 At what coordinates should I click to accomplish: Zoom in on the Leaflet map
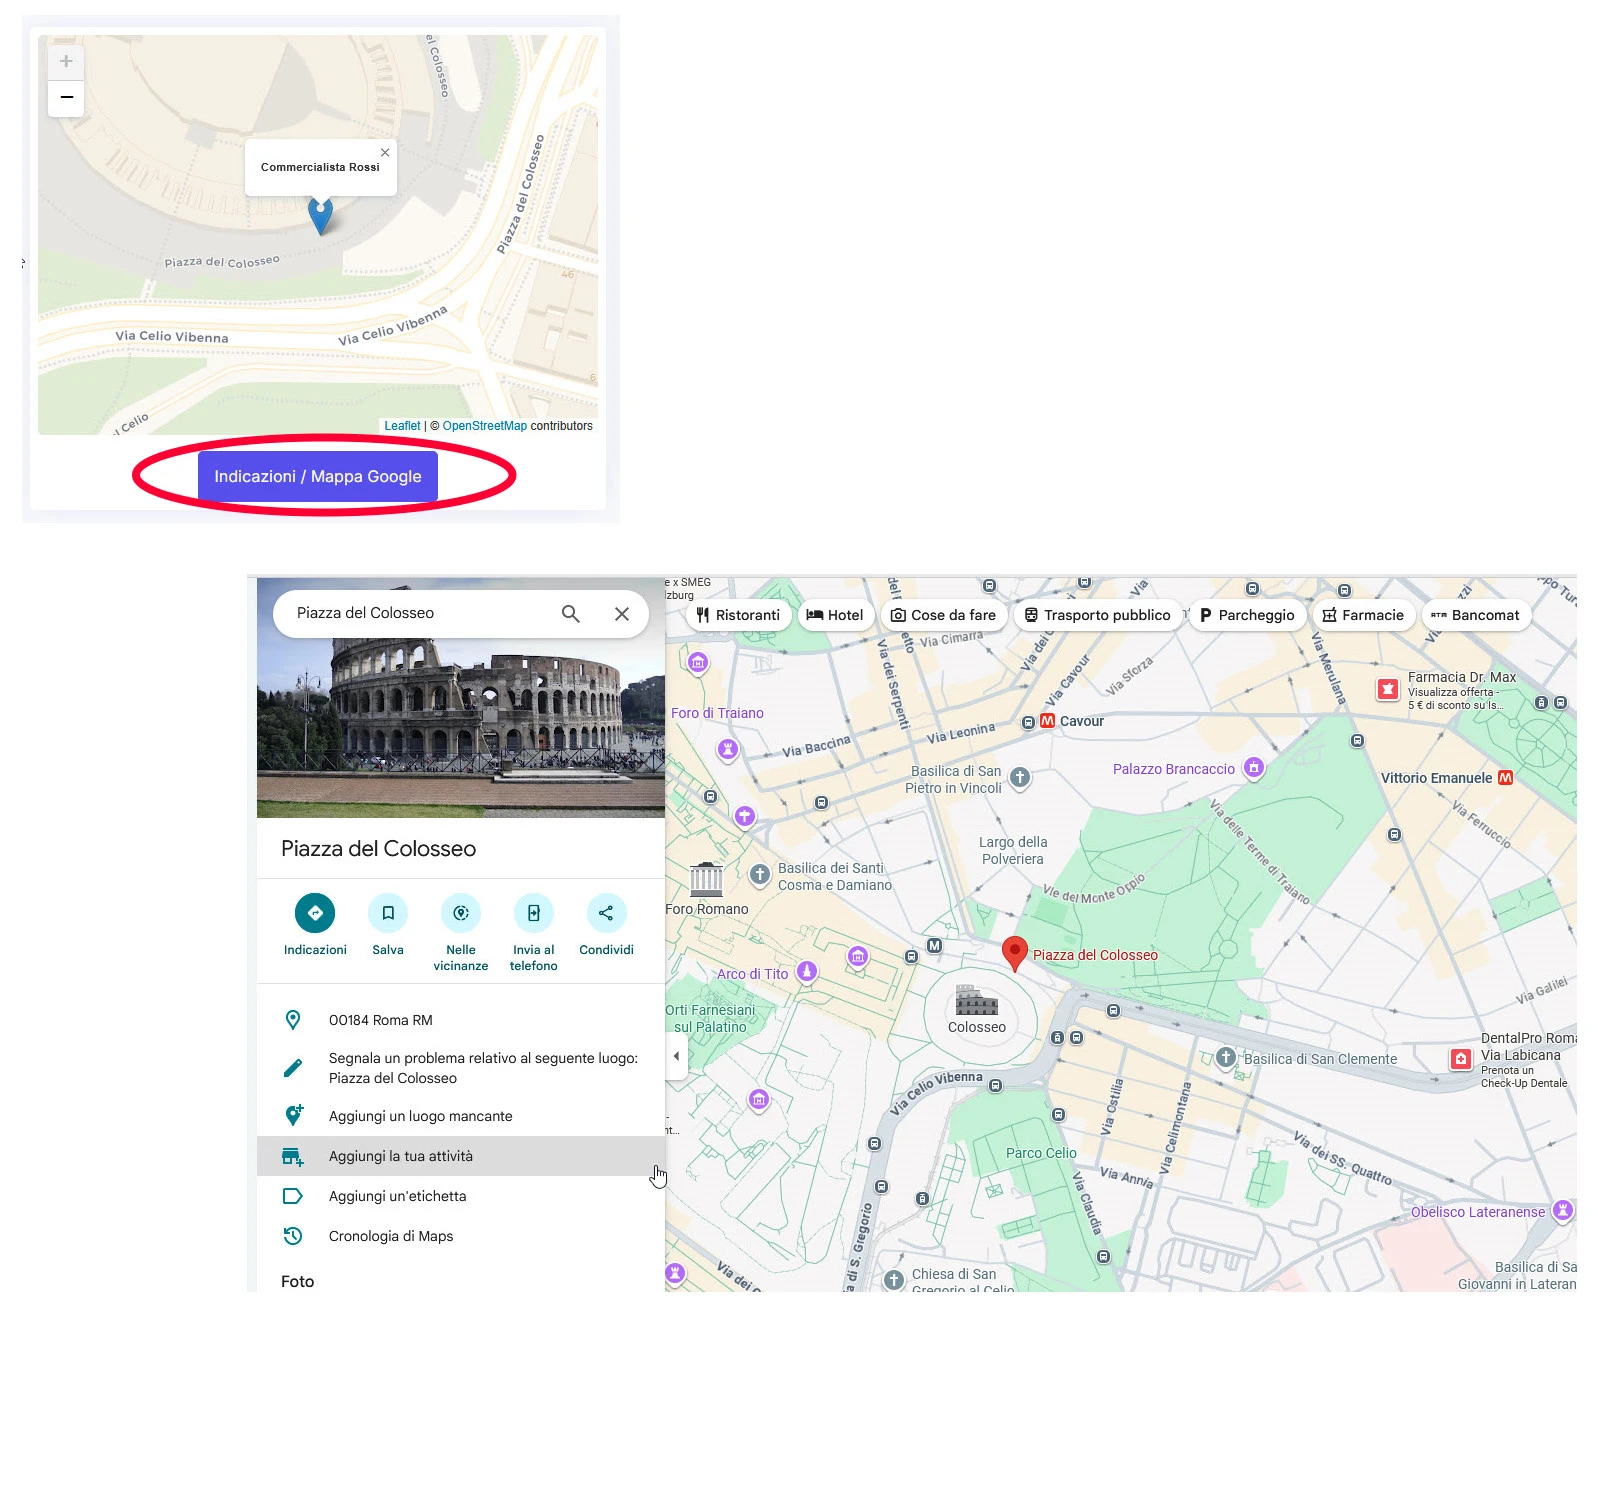(x=66, y=62)
